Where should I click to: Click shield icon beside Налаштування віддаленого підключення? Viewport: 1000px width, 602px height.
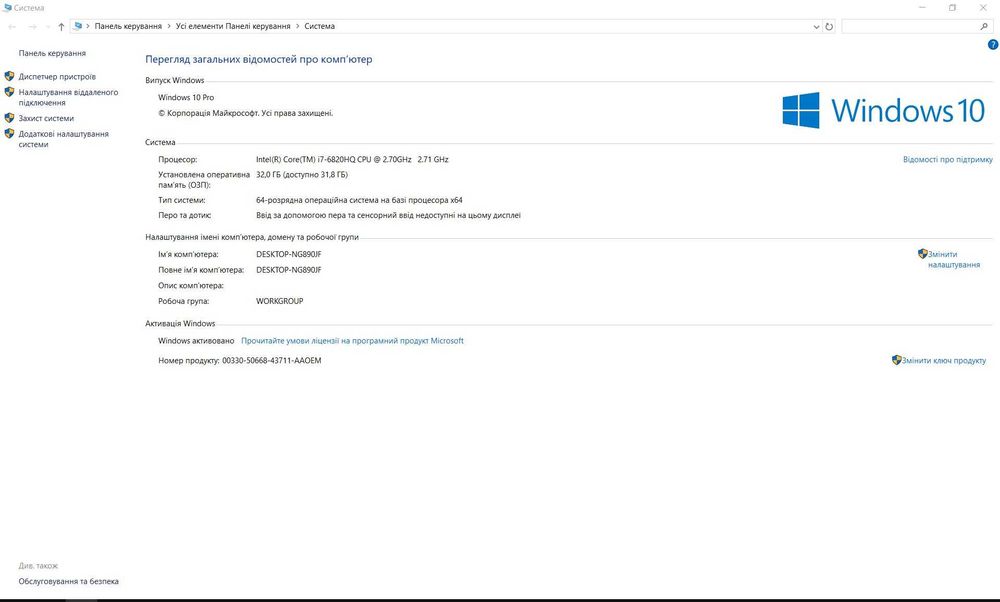pos(9,92)
